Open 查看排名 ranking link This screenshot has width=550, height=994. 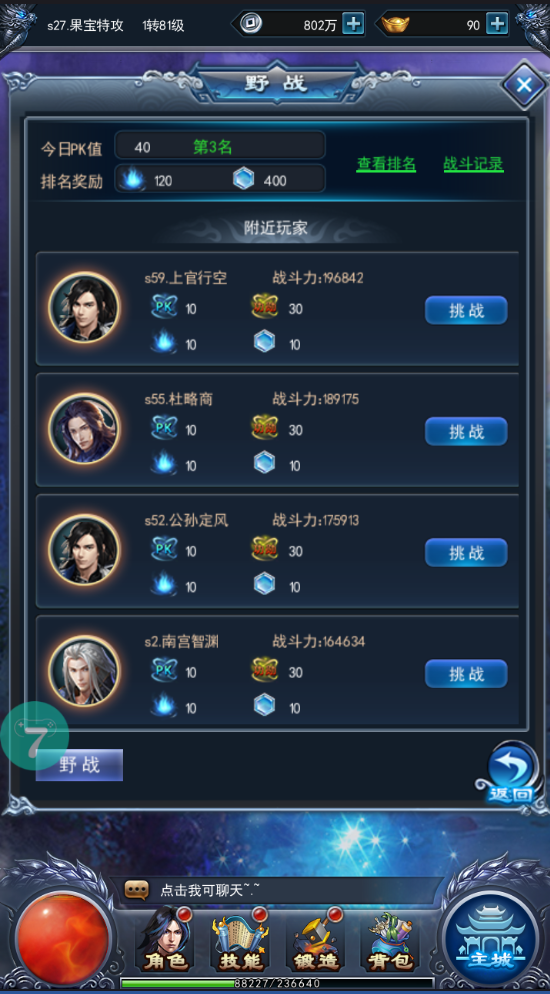pos(386,164)
